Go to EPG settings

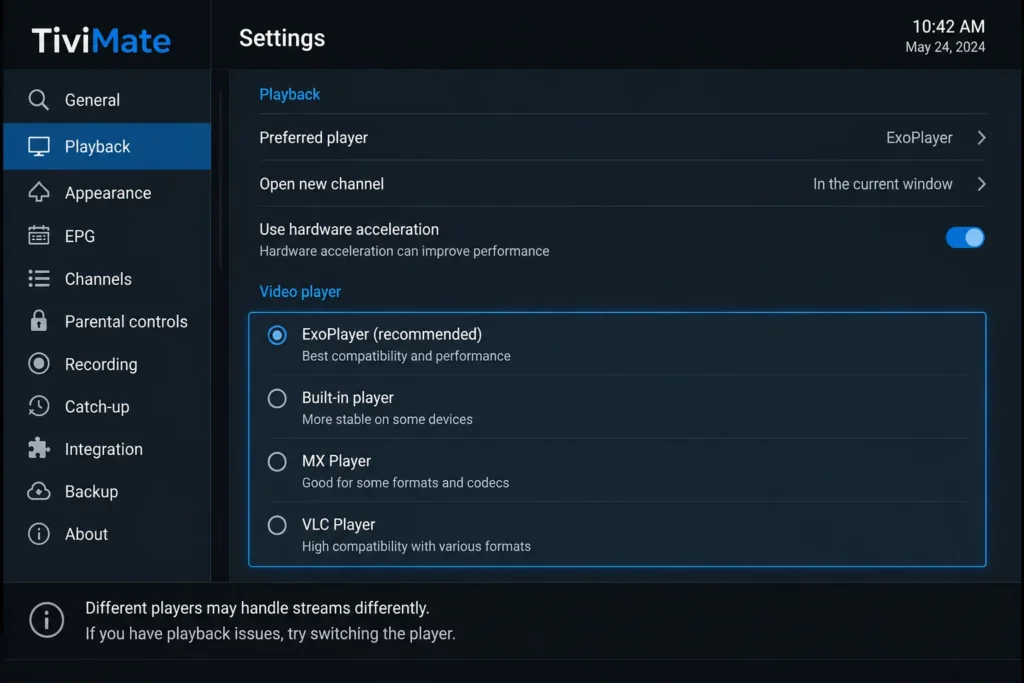click(107, 236)
